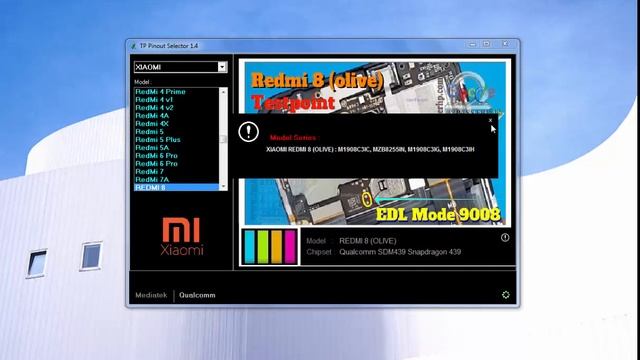Select the highlighted REDMI 8 model
This screenshot has height=360, width=640.
pos(177,187)
